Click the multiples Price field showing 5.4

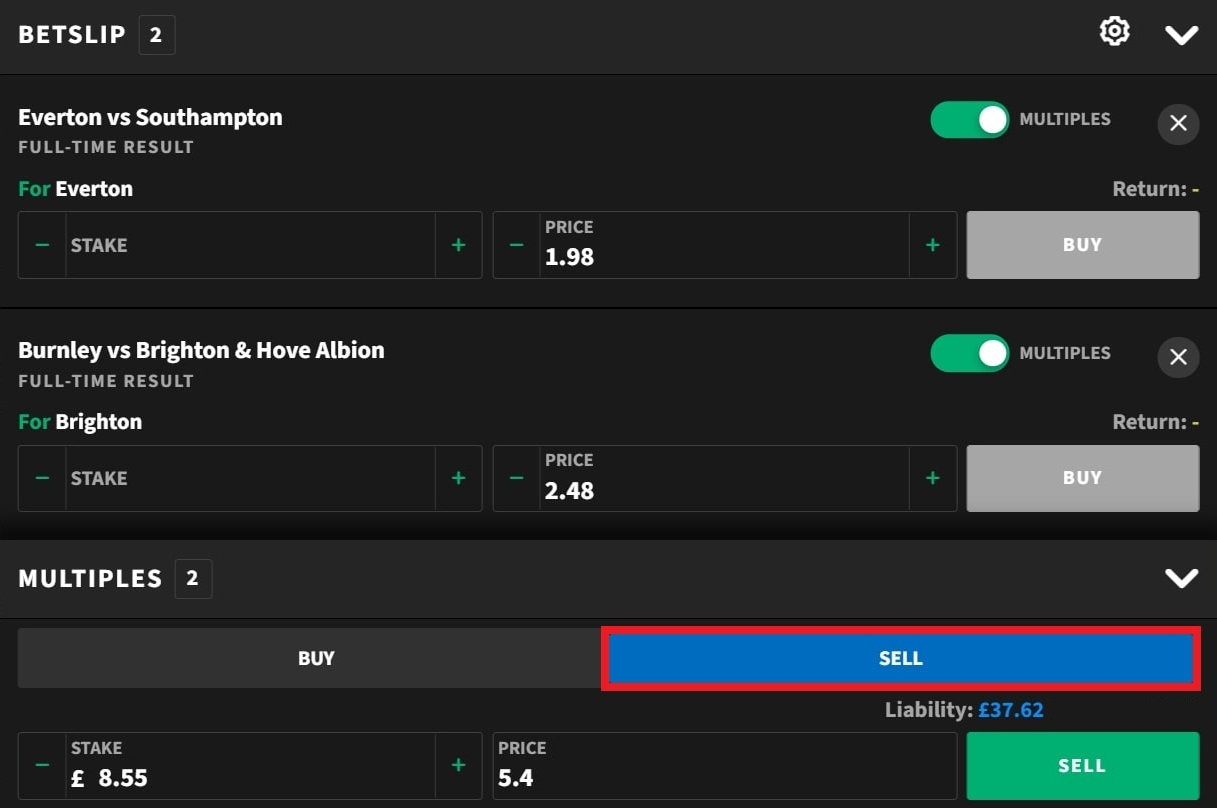pyautogui.click(x=724, y=766)
